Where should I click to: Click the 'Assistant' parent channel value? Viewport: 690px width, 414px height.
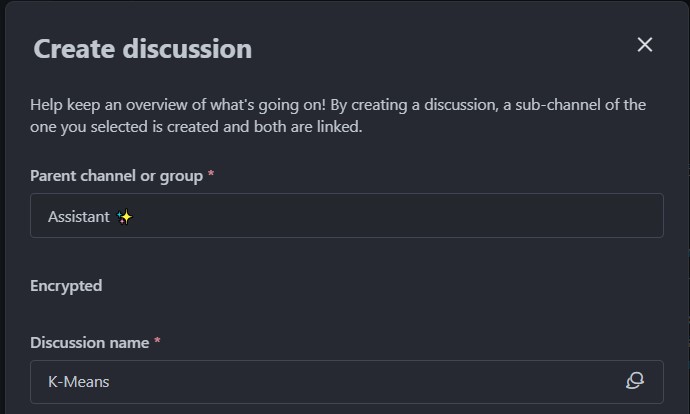click(x=79, y=216)
